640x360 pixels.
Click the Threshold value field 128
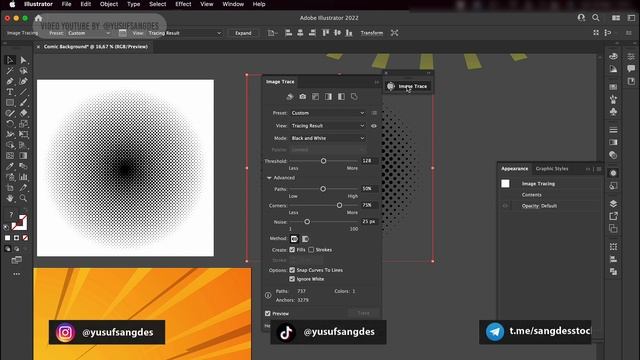[x=369, y=161]
